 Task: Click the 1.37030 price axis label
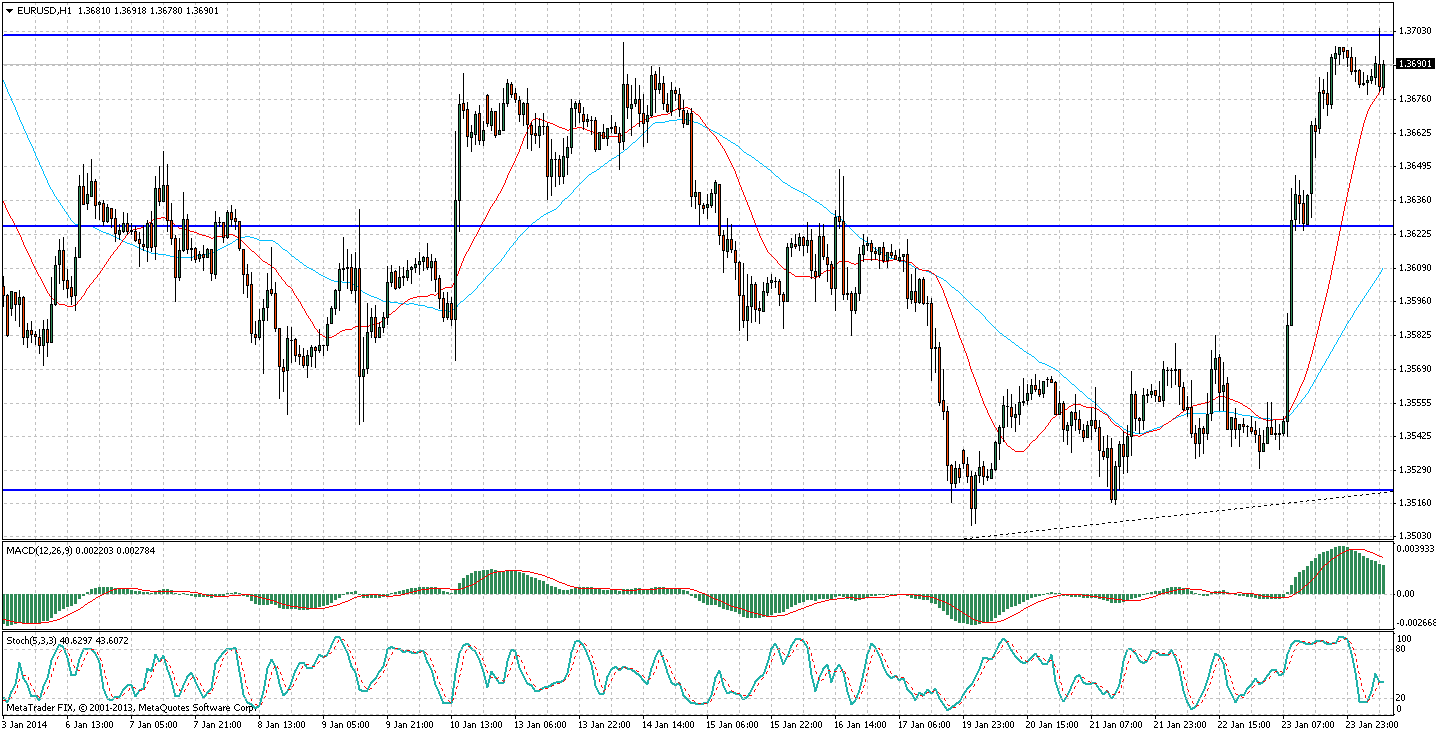[1413, 31]
